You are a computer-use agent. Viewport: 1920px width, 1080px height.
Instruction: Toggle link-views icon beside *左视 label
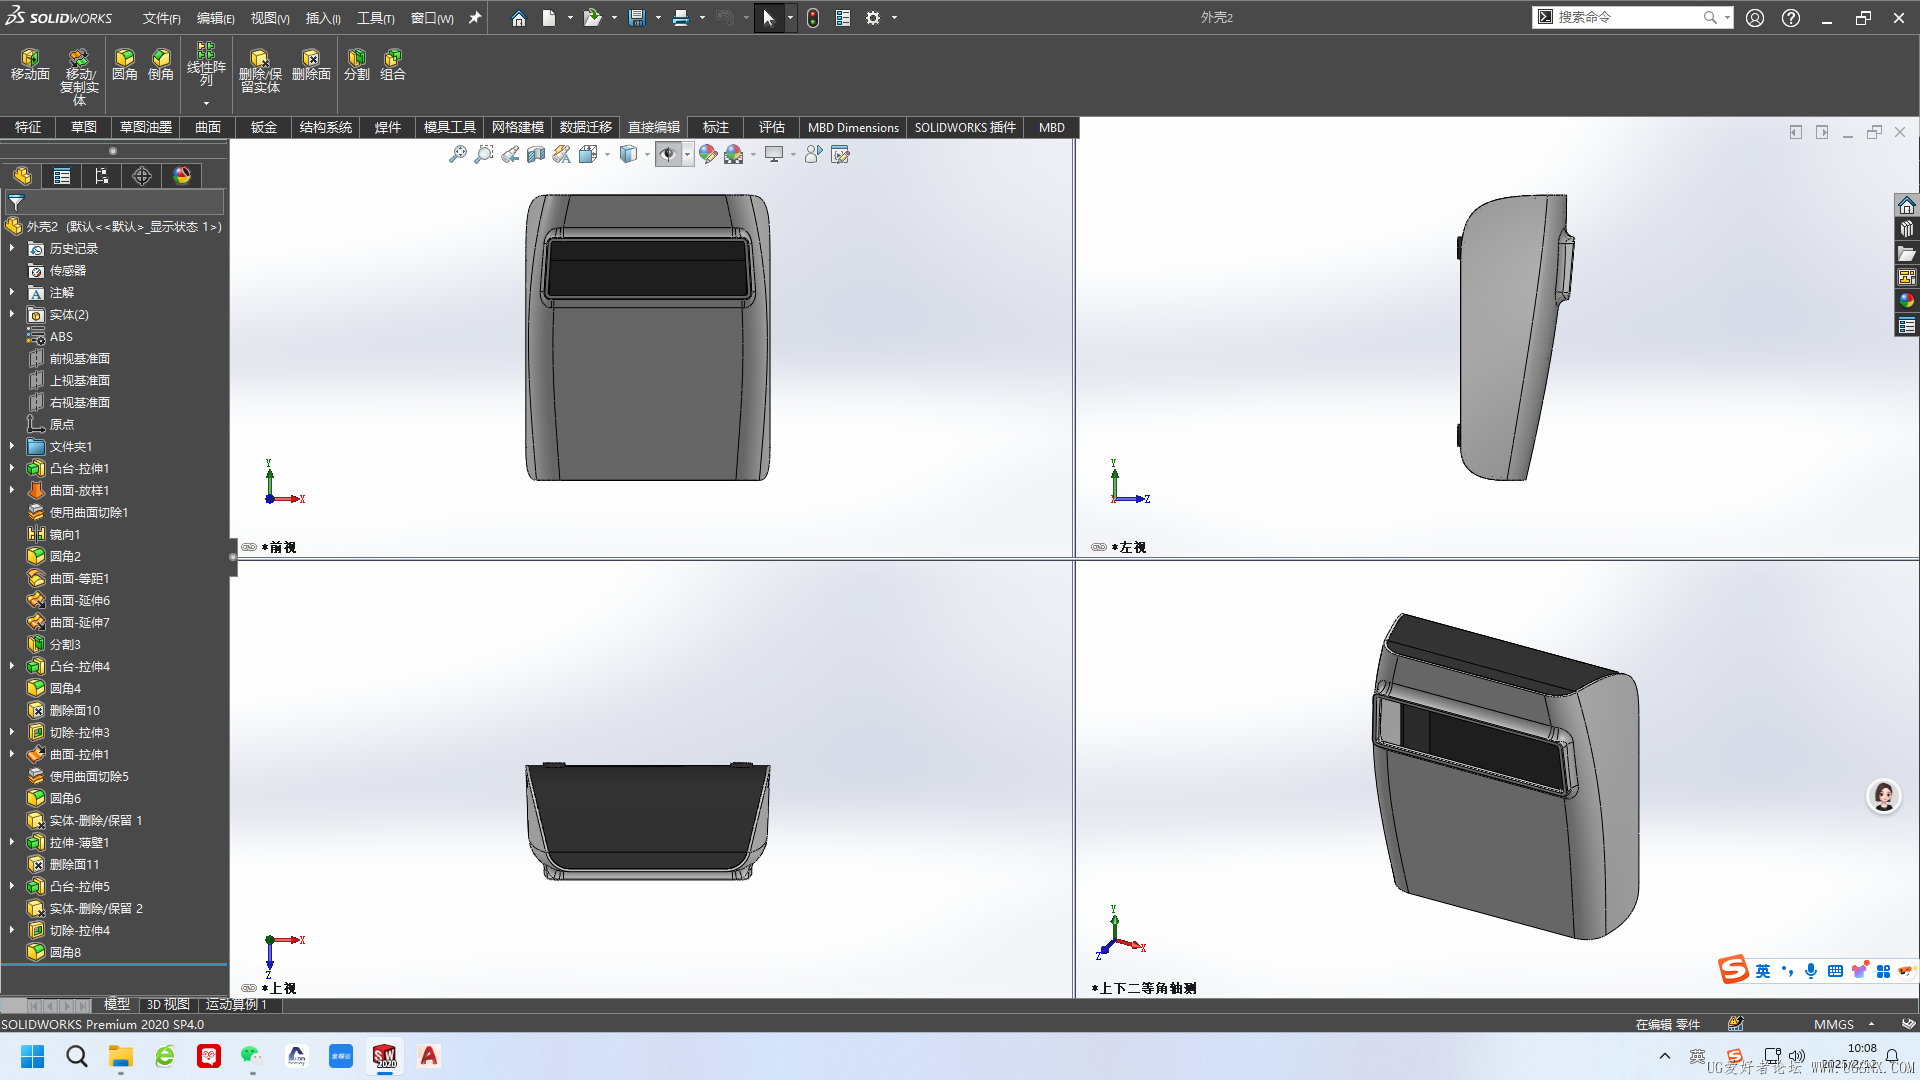point(1099,547)
